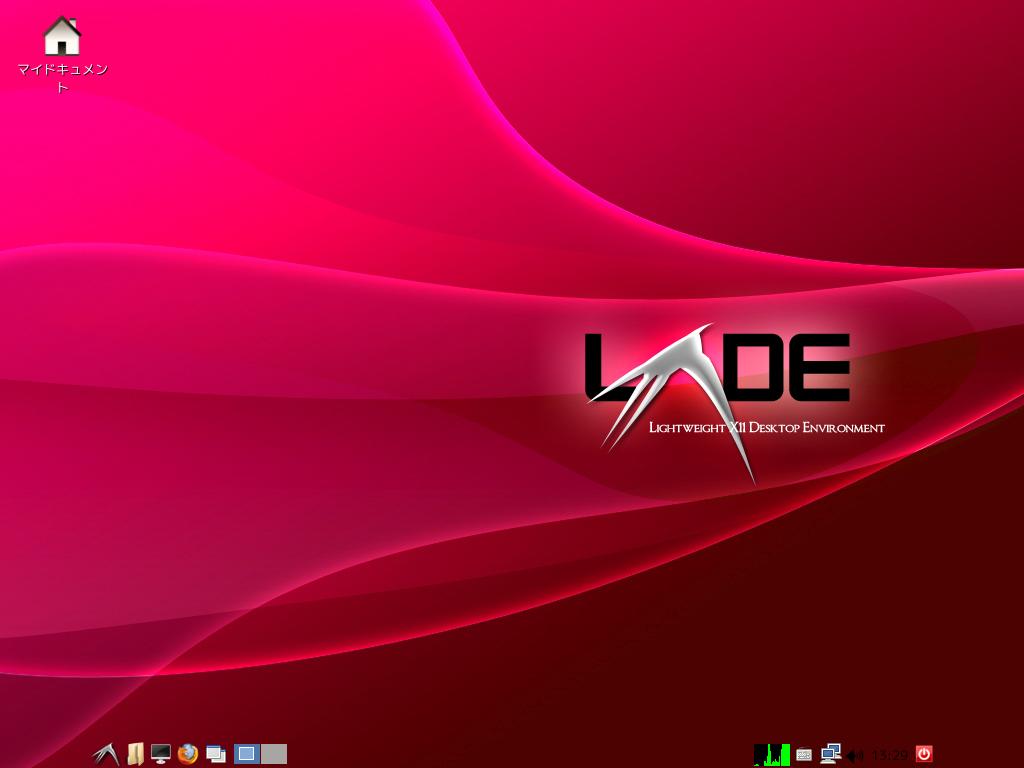Launch the Firefox web browser
The width and height of the screenshot is (1024, 768).
click(x=189, y=754)
